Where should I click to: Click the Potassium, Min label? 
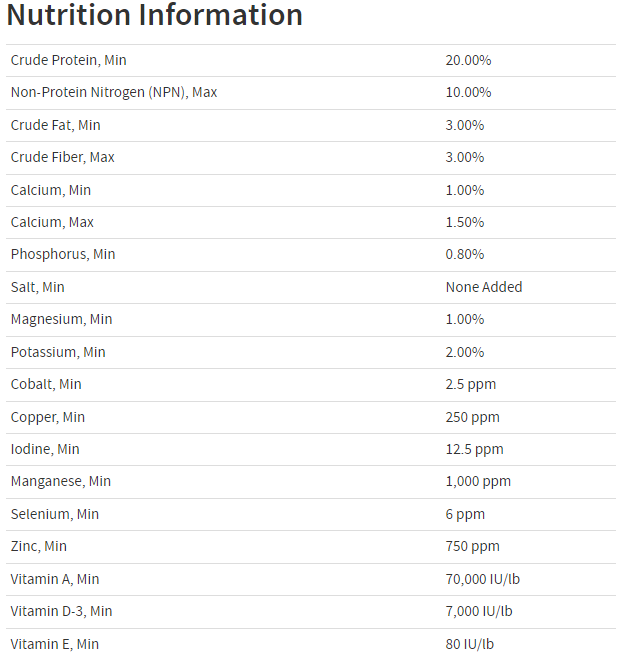(x=58, y=352)
